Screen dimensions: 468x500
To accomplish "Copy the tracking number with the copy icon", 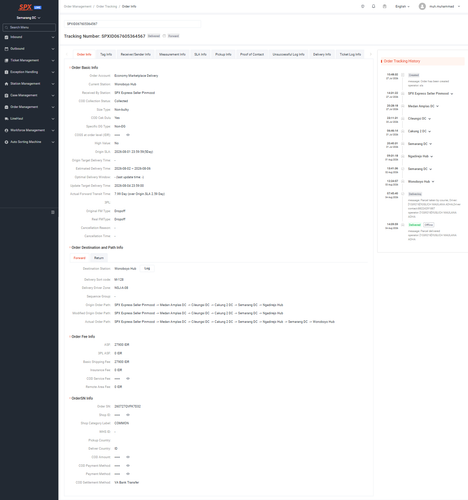I will [164, 36].
